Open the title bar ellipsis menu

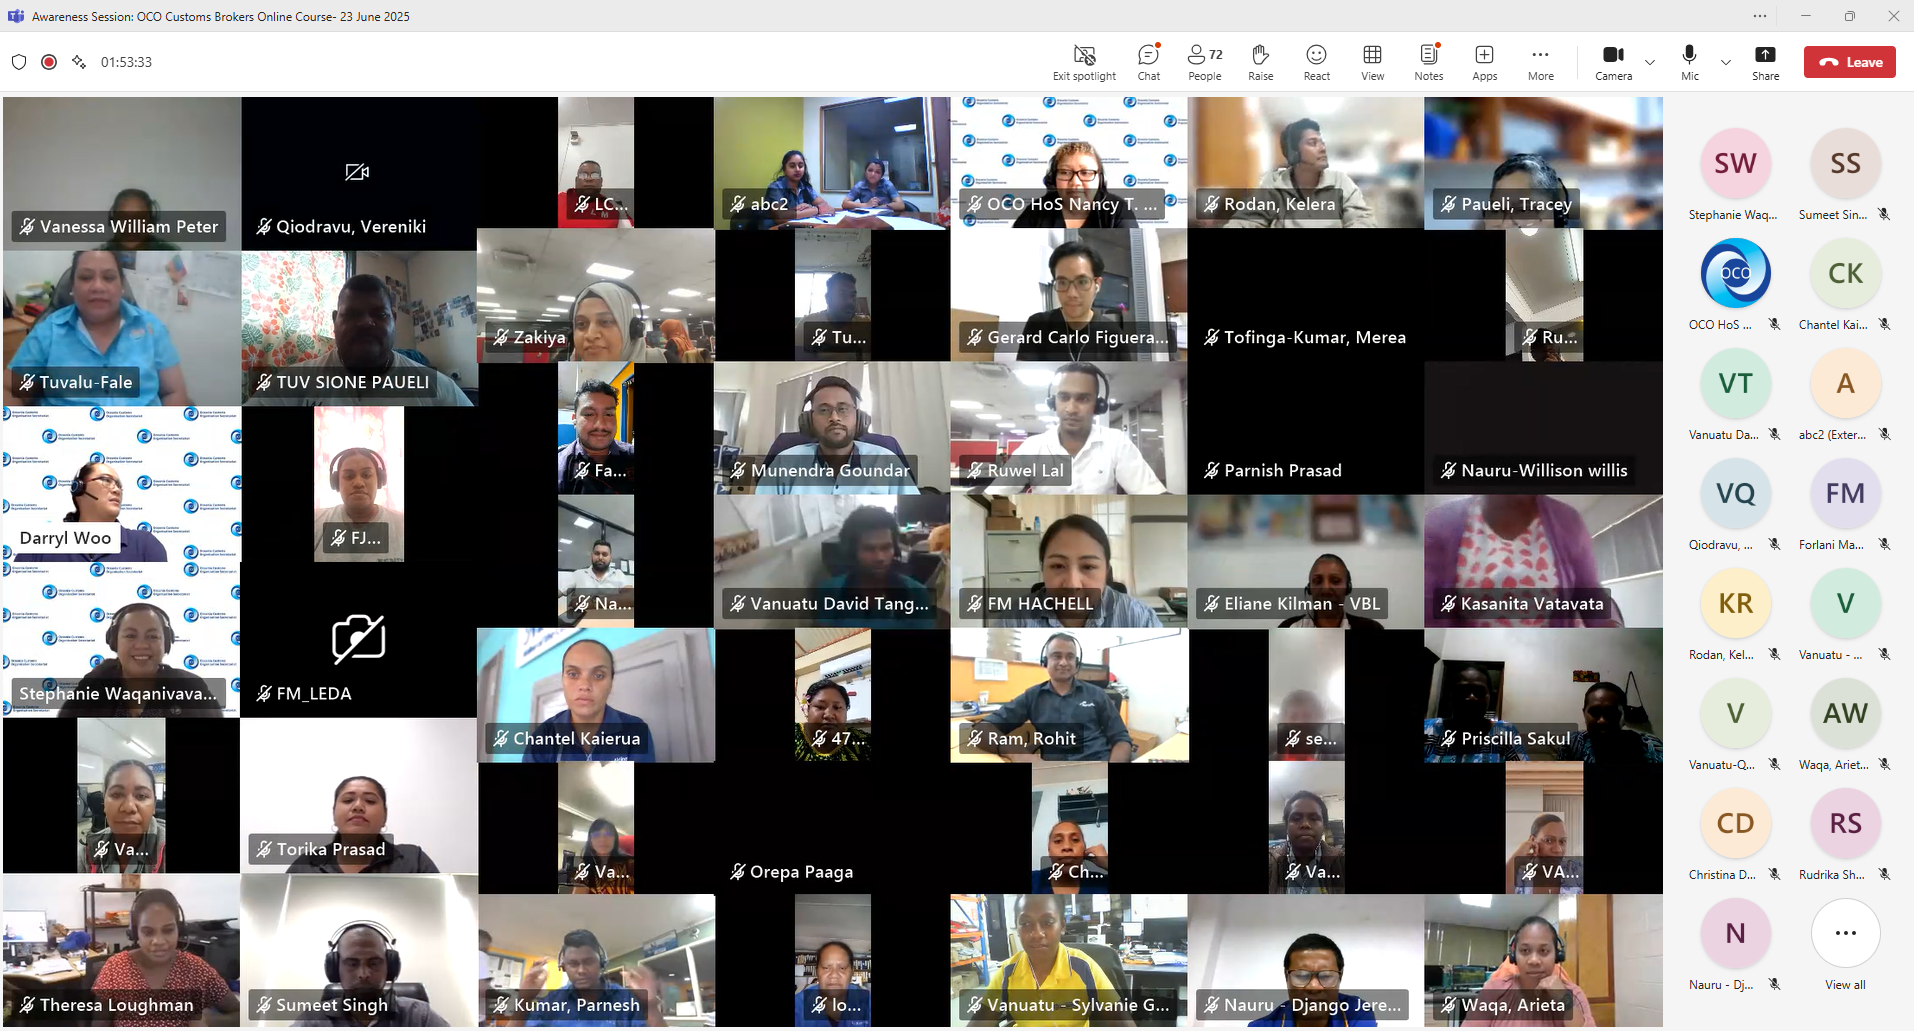(x=1760, y=16)
